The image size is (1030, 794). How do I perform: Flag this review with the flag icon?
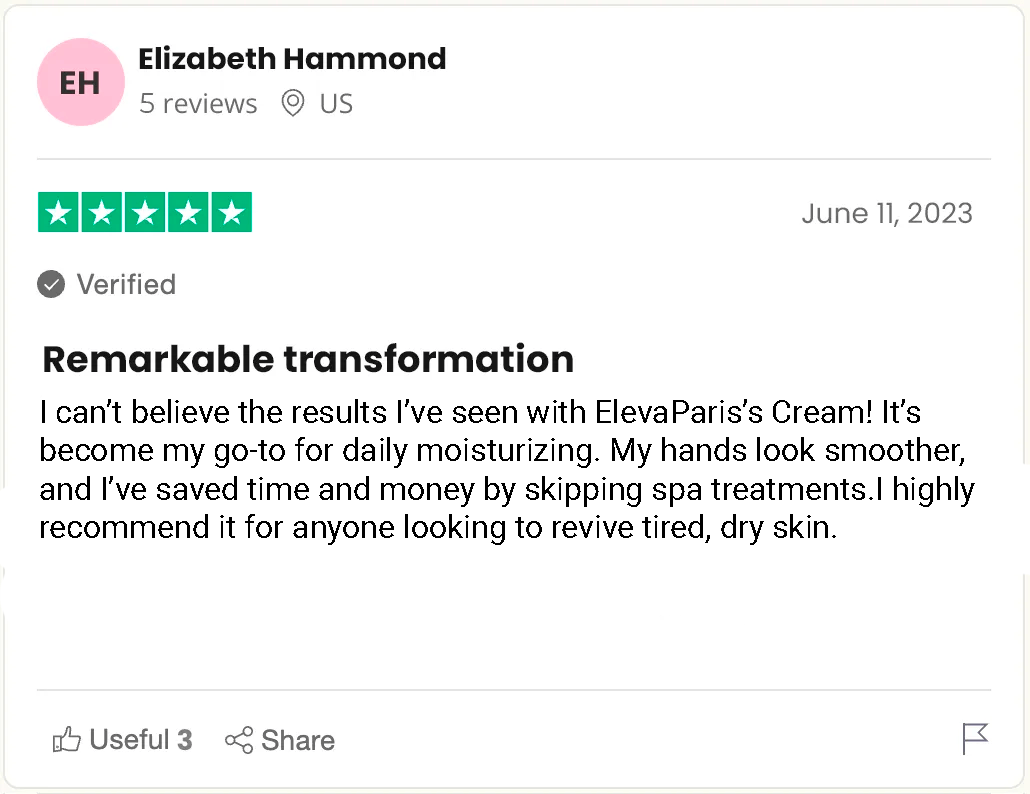click(x=974, y=739)
